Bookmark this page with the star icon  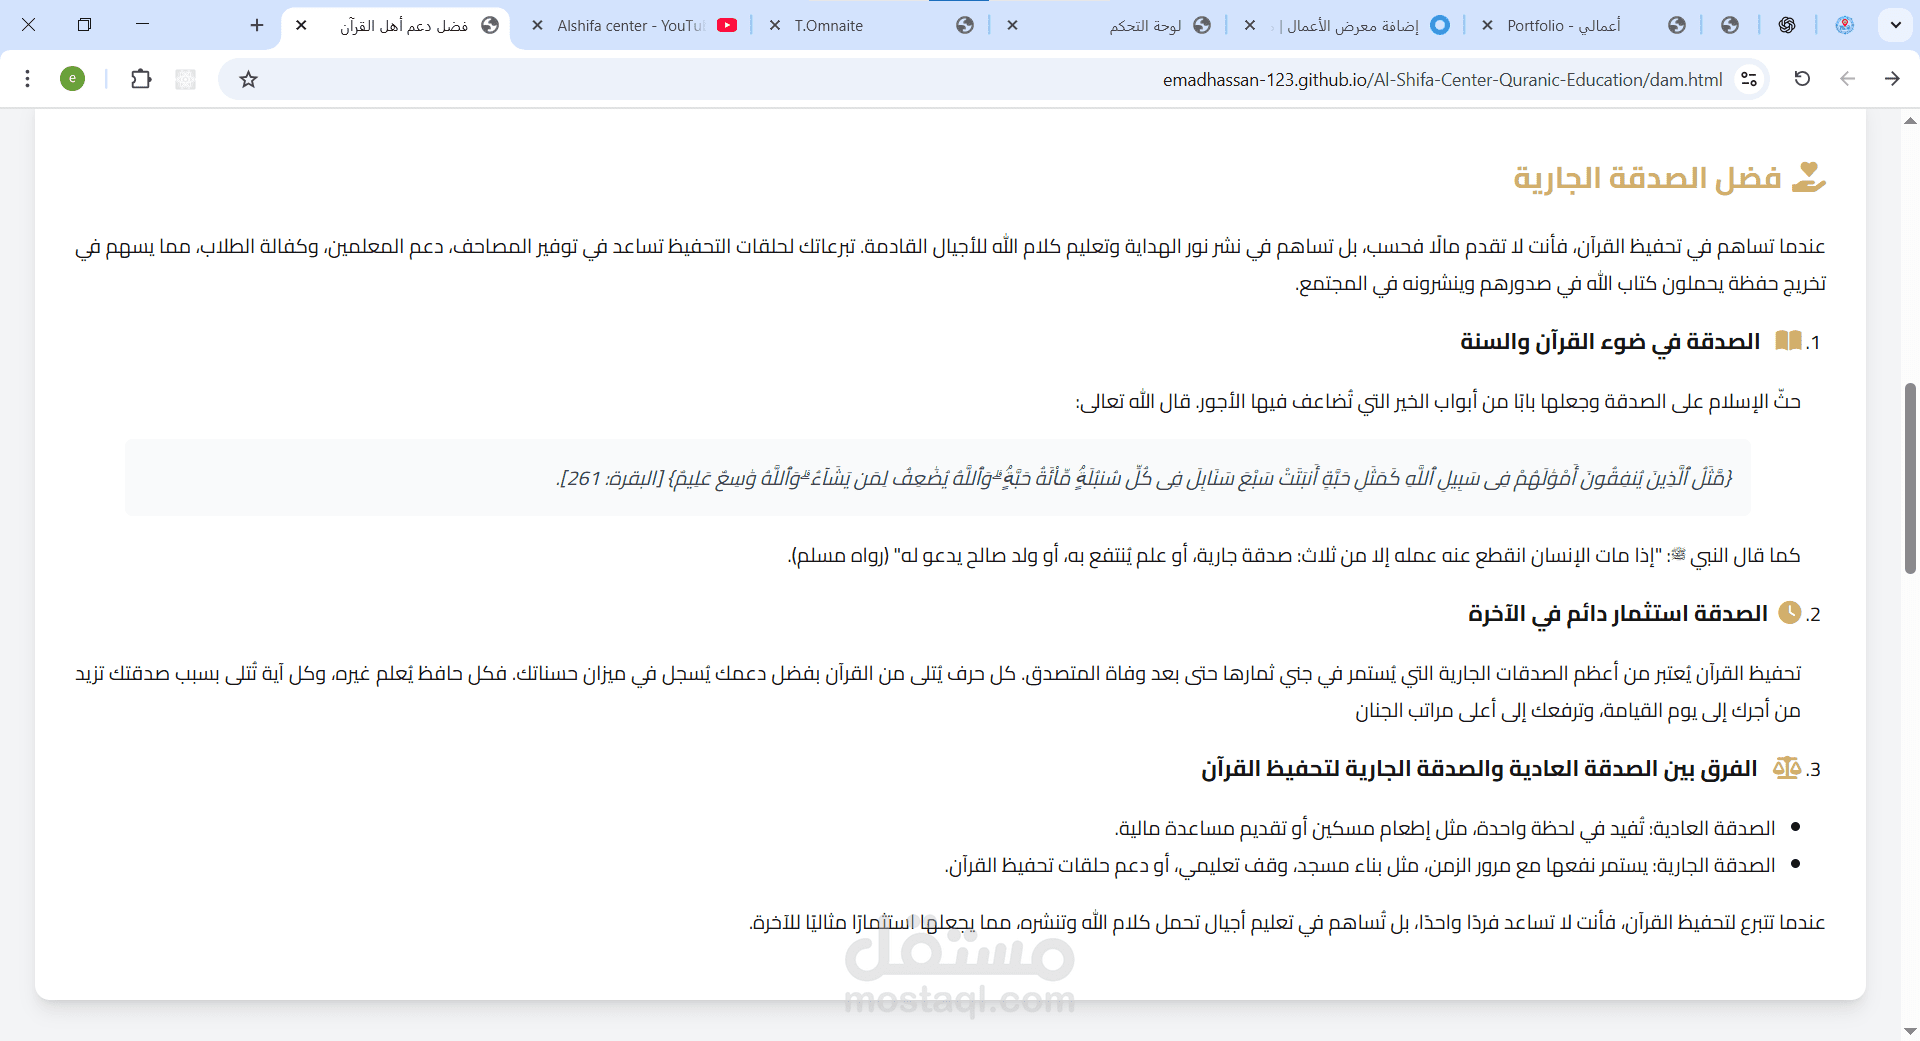[249, 79]
